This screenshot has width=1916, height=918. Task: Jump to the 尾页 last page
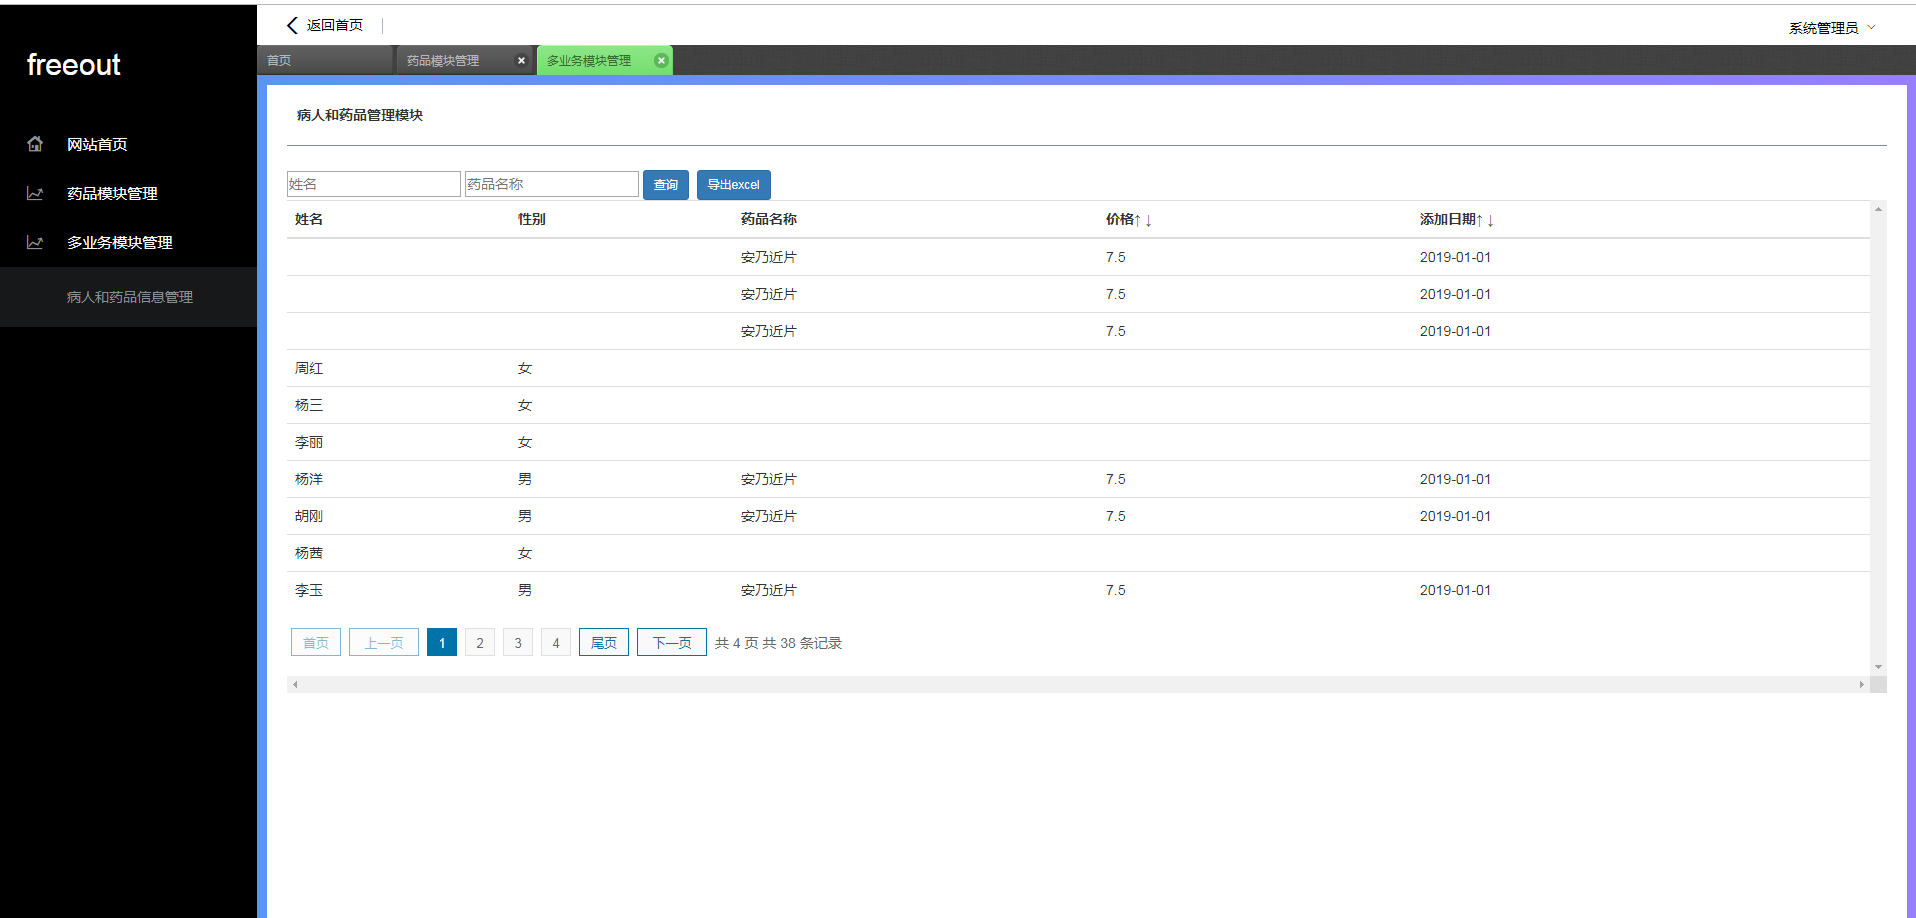[604, 642]
